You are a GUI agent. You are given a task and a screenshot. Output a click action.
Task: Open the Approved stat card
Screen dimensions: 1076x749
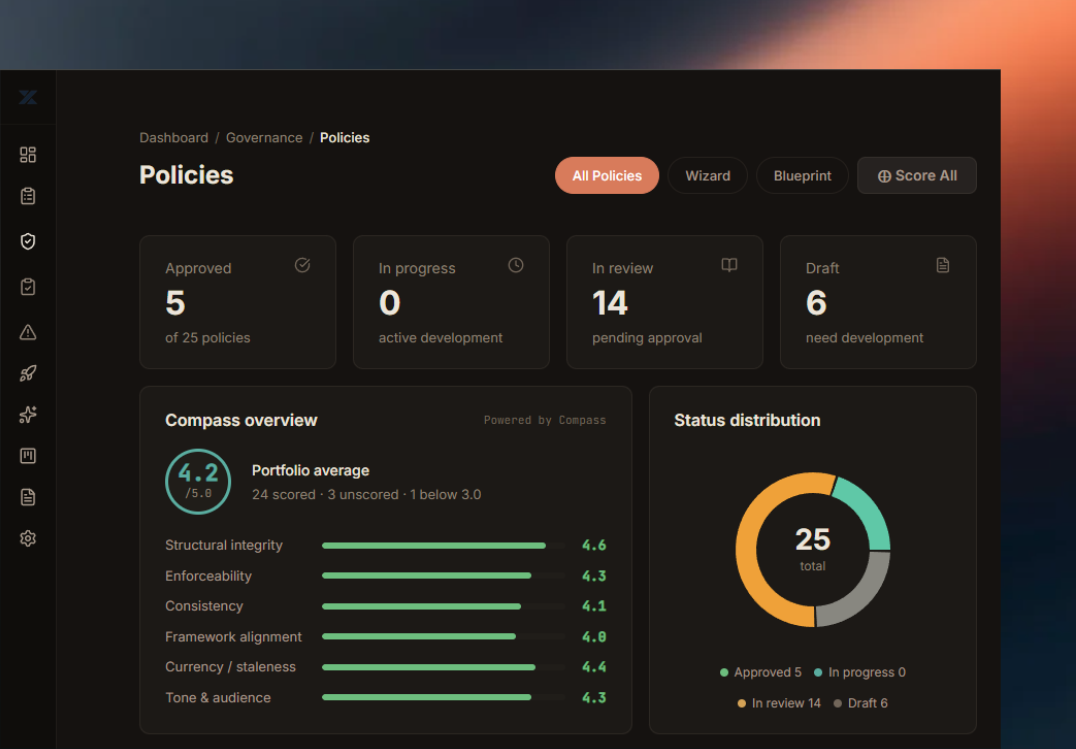coord(237,302)
